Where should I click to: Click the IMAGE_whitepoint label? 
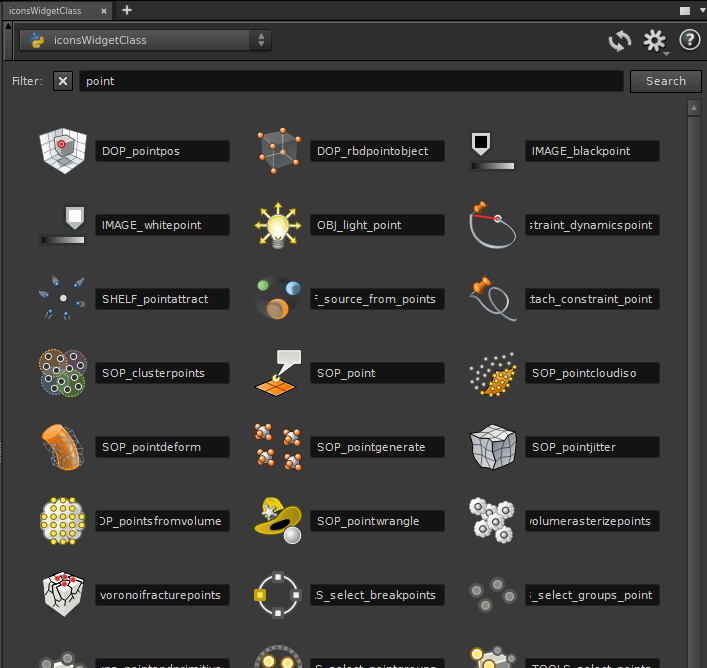(x=162, y=225)
